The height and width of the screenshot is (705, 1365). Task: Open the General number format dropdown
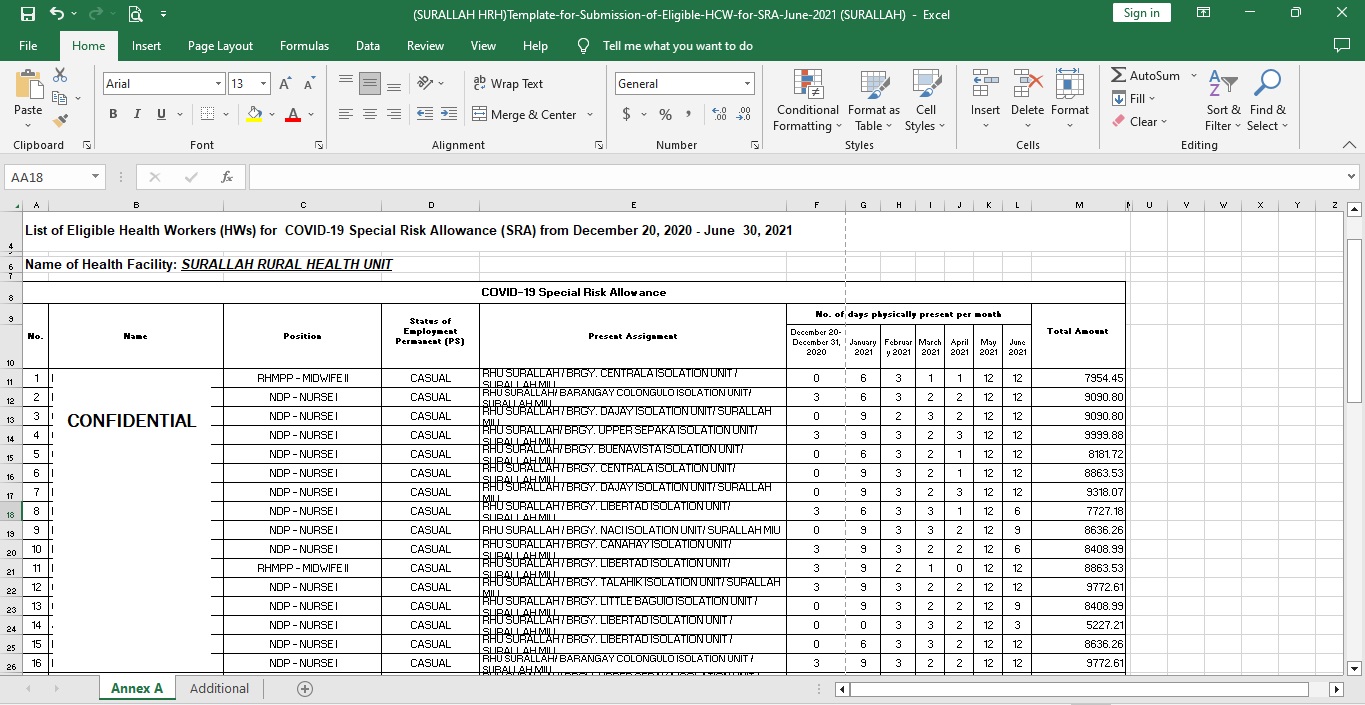pyautogui.click(x=746, y=84)
